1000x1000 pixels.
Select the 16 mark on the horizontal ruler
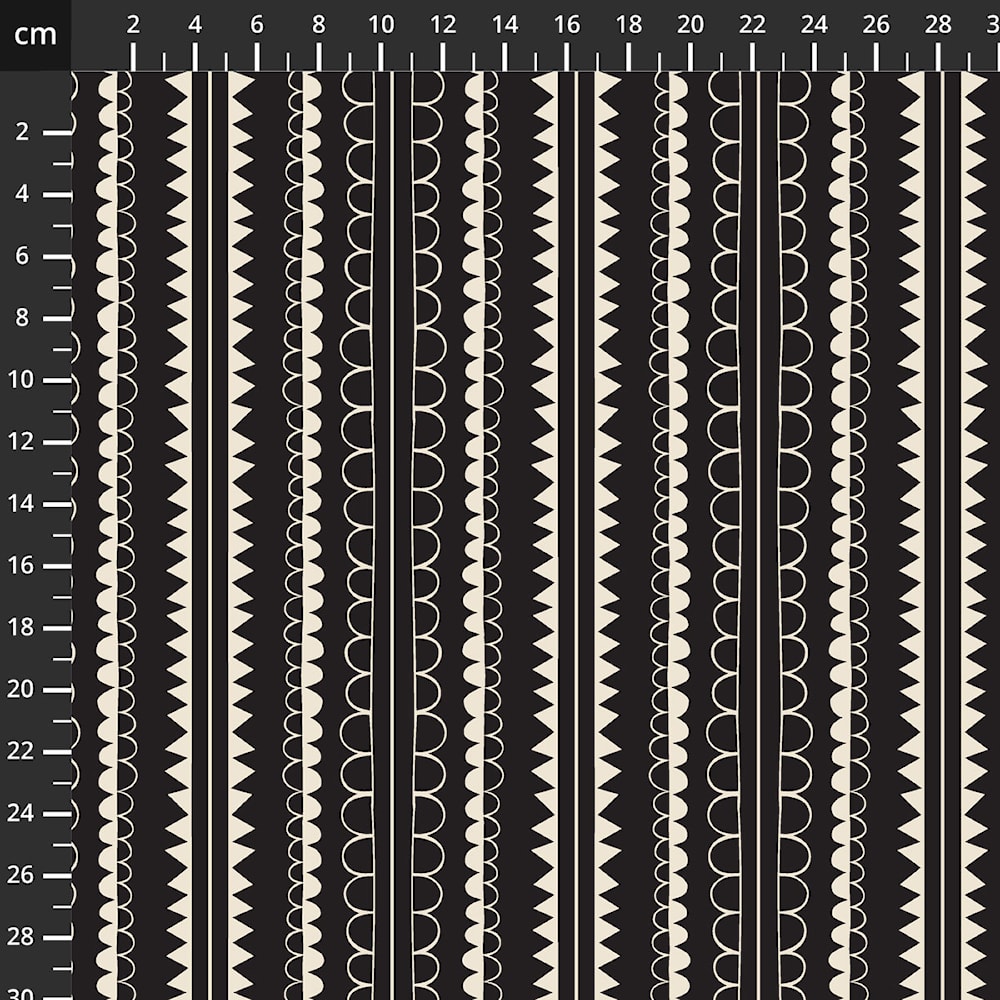566,25
